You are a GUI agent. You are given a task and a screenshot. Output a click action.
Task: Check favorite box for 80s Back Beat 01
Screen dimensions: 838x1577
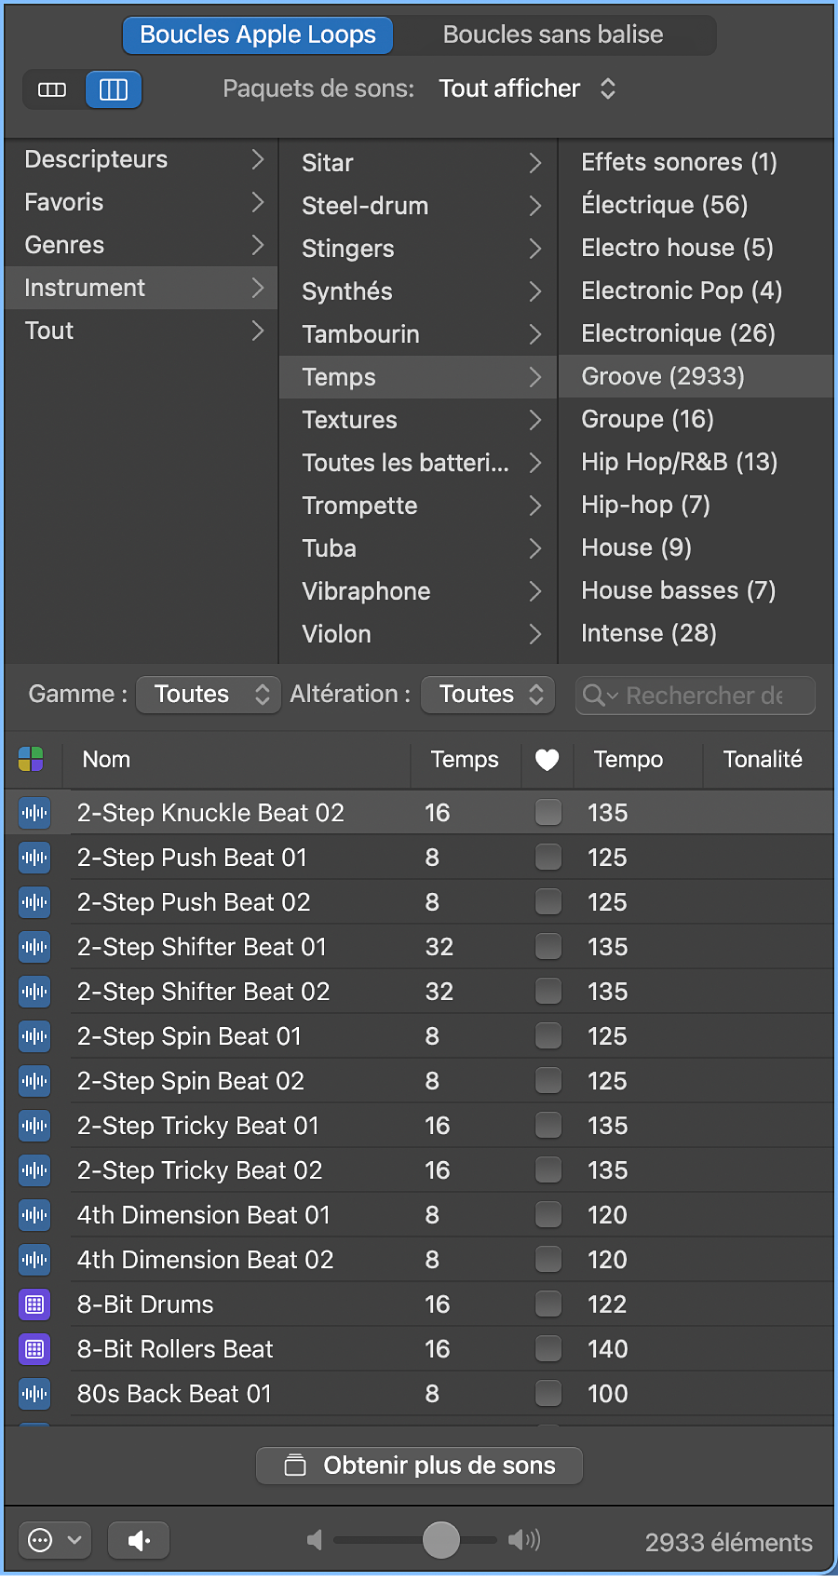pyautogui.click(x=548, y=1393)
